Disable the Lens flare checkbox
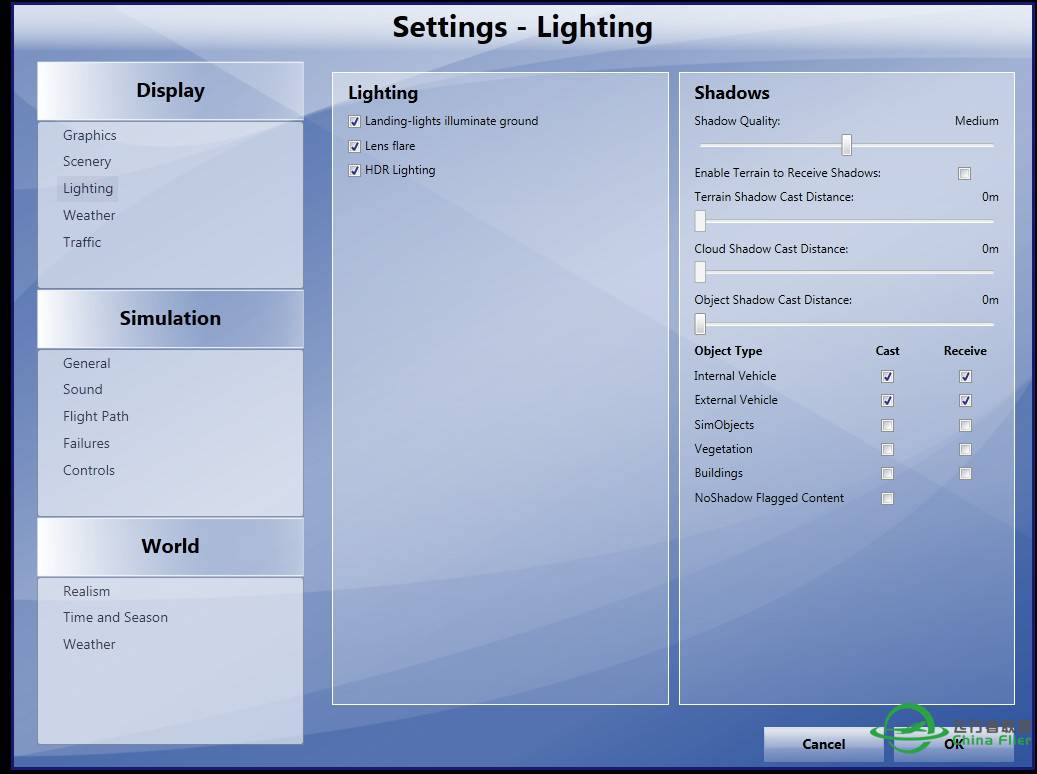This screenshot has width=1037, height=774. point(354,146)
